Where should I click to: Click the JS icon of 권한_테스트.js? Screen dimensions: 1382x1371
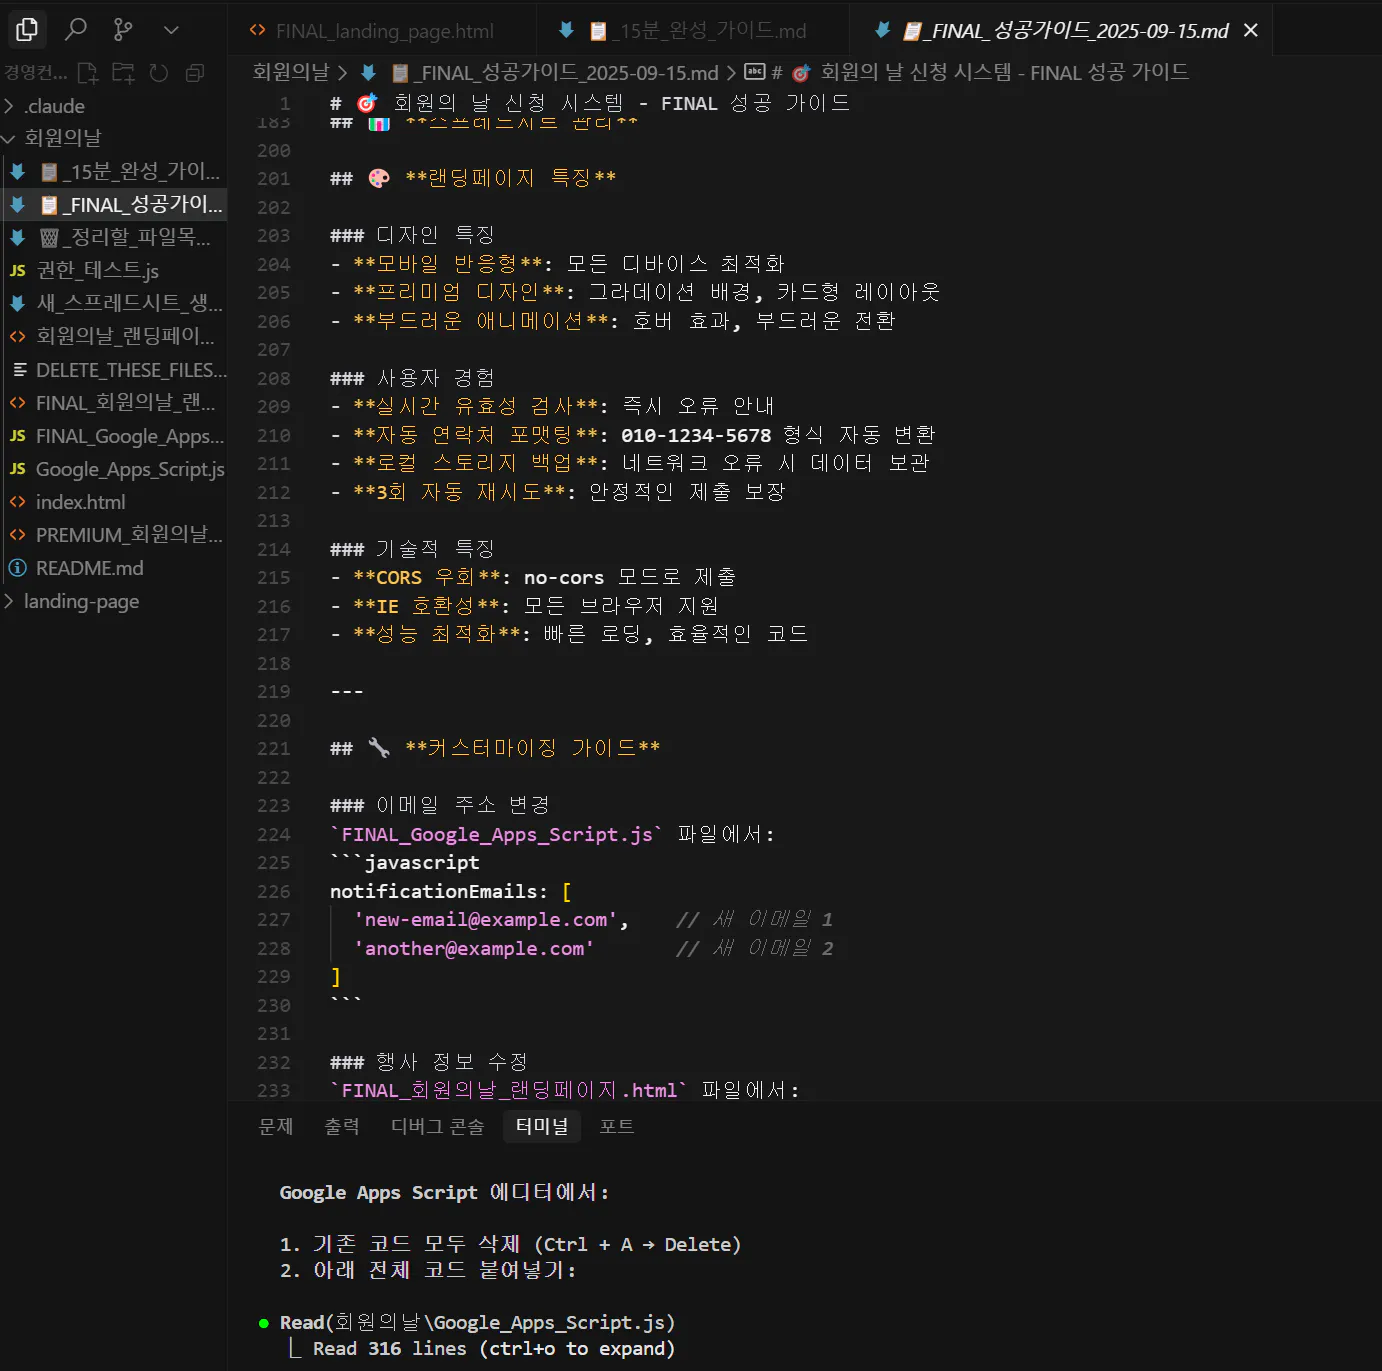[18, 270]
